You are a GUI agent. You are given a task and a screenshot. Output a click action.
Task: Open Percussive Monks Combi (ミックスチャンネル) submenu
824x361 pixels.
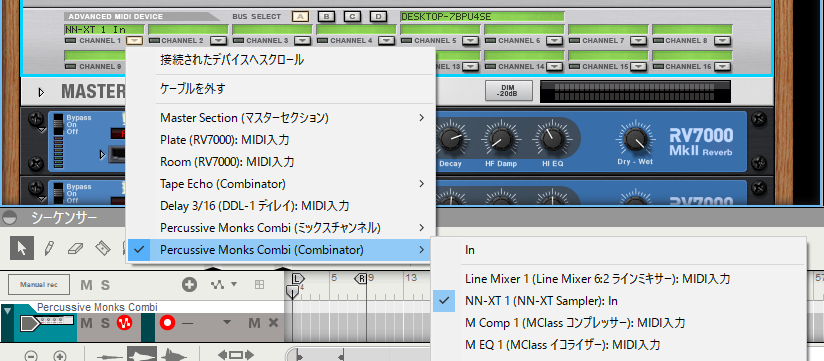[x=281, y=228]
